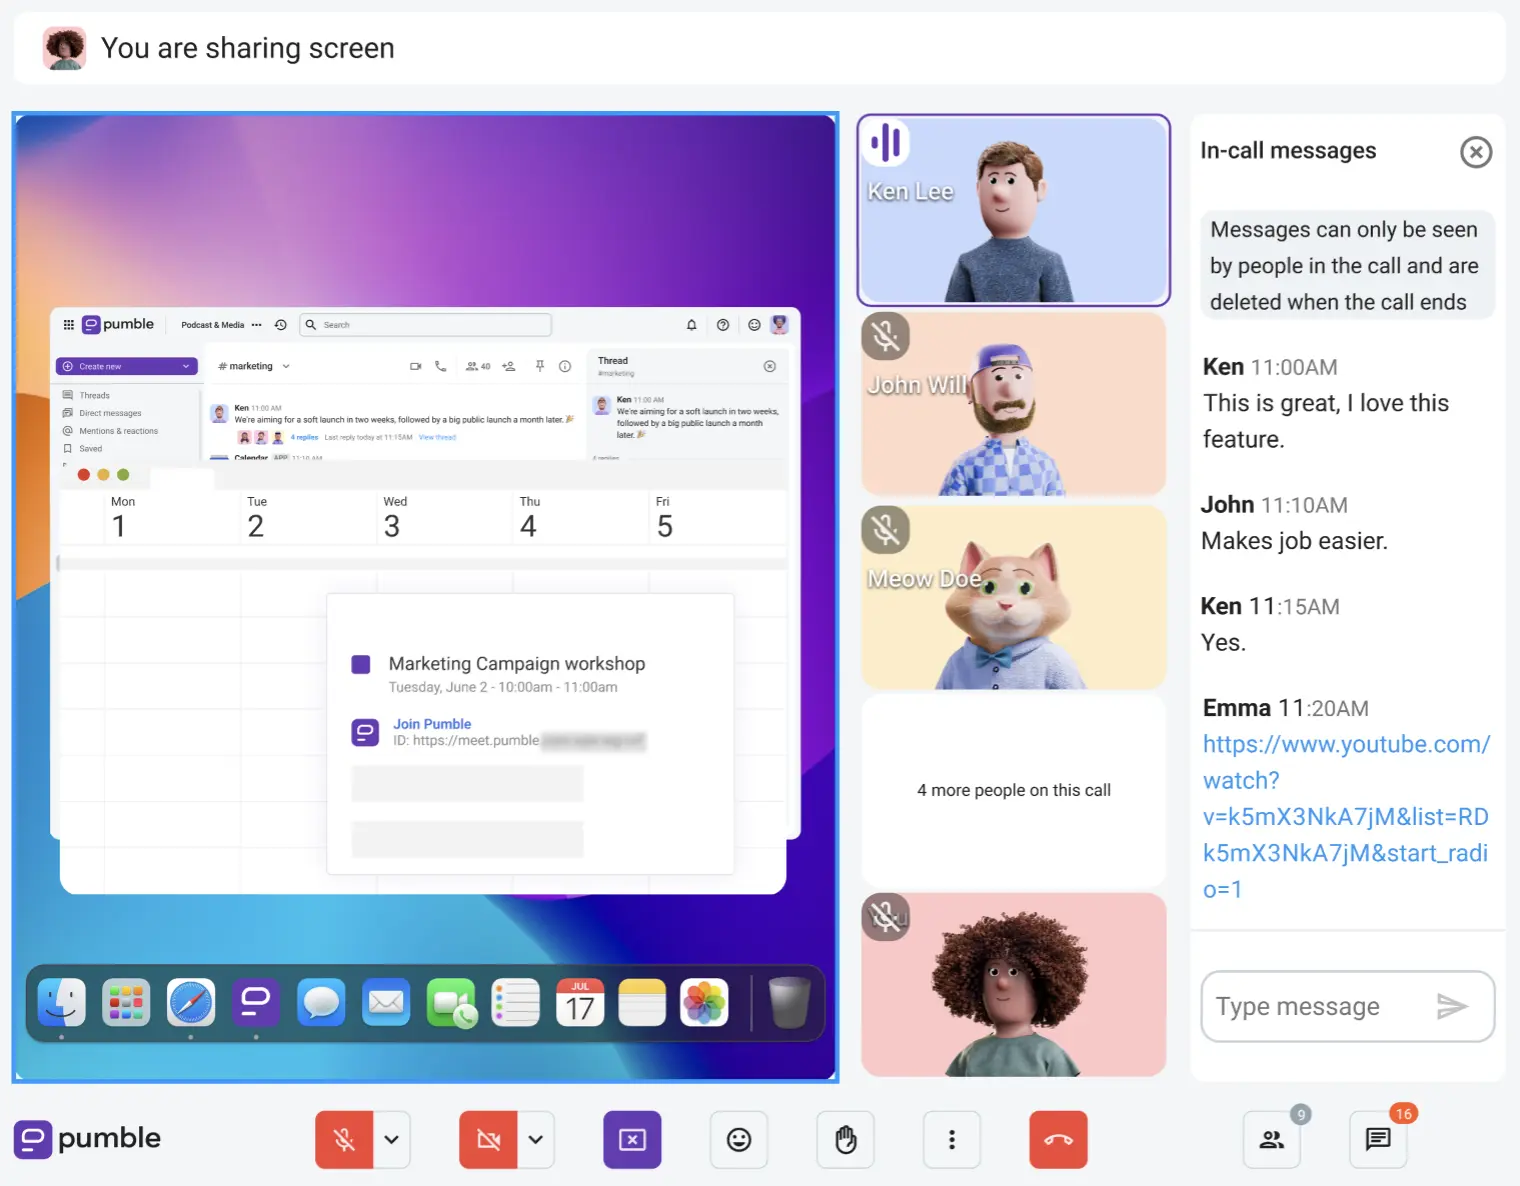Select Meow Doe's video tile
This screenshot has width=1520, height=1186.
tap(1013, 597)
